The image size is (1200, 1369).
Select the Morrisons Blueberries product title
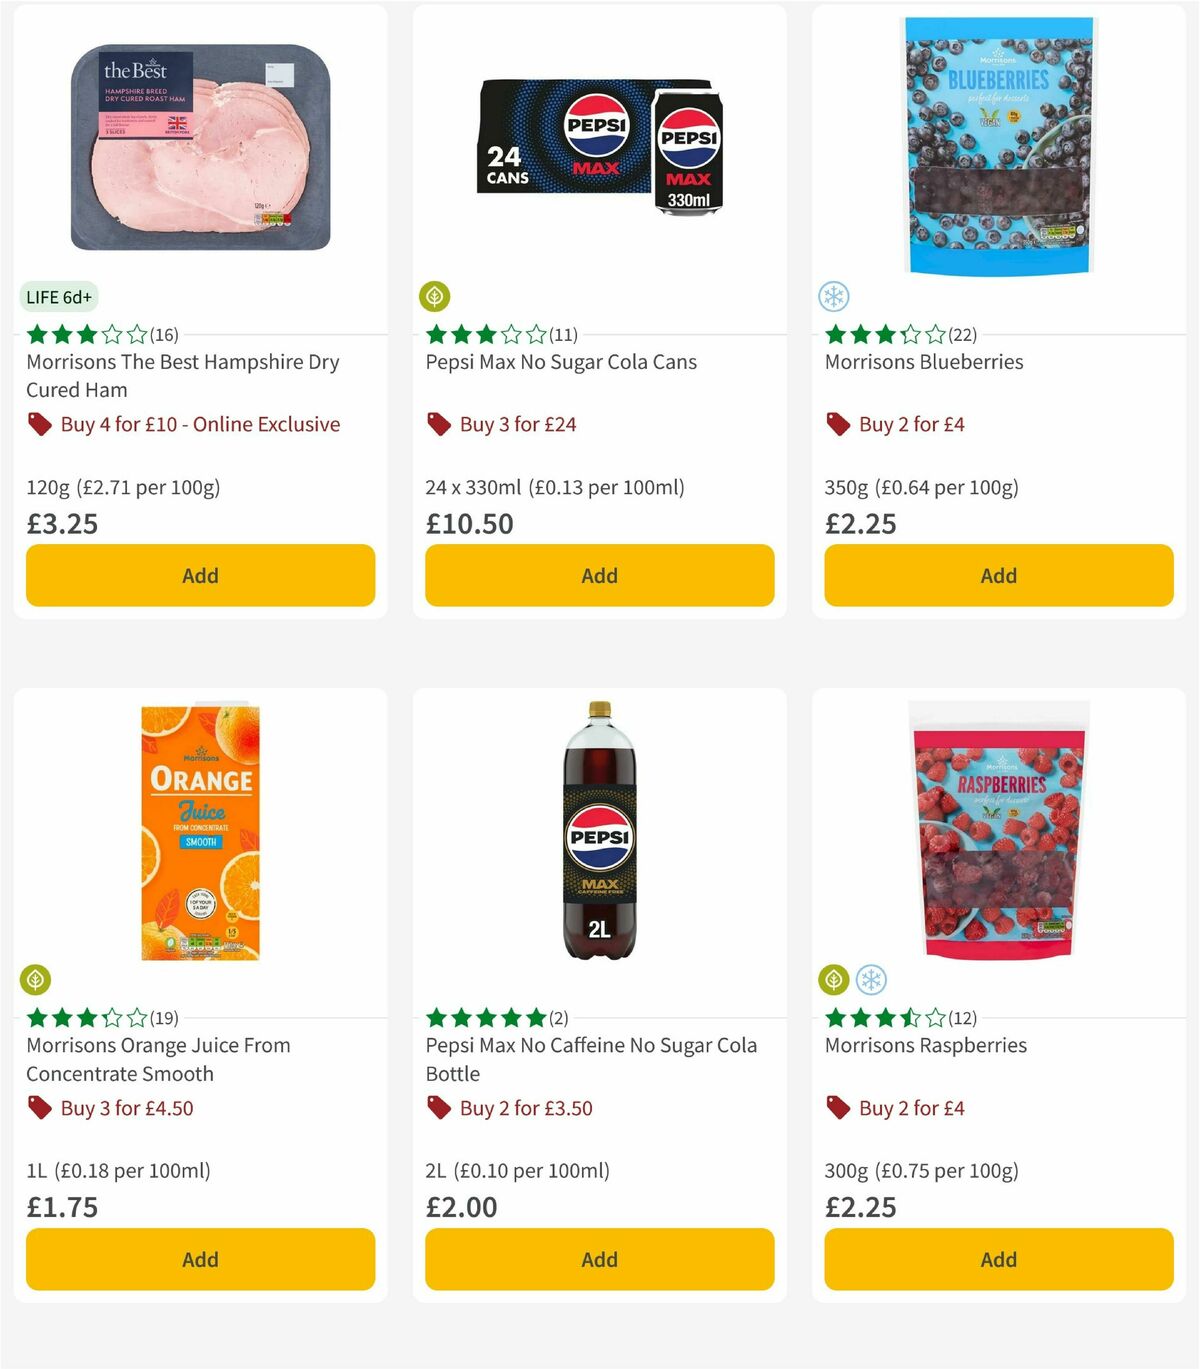923,362
